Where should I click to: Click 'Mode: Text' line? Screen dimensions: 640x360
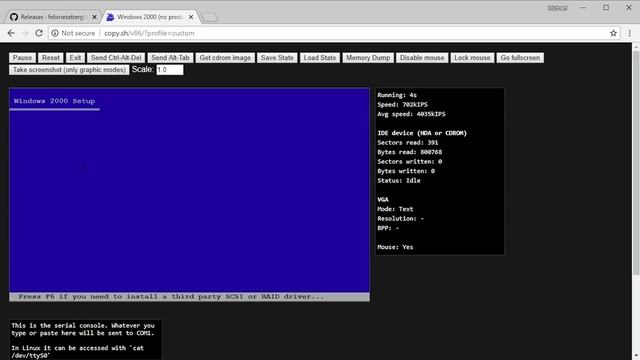(x=396, y=209)
